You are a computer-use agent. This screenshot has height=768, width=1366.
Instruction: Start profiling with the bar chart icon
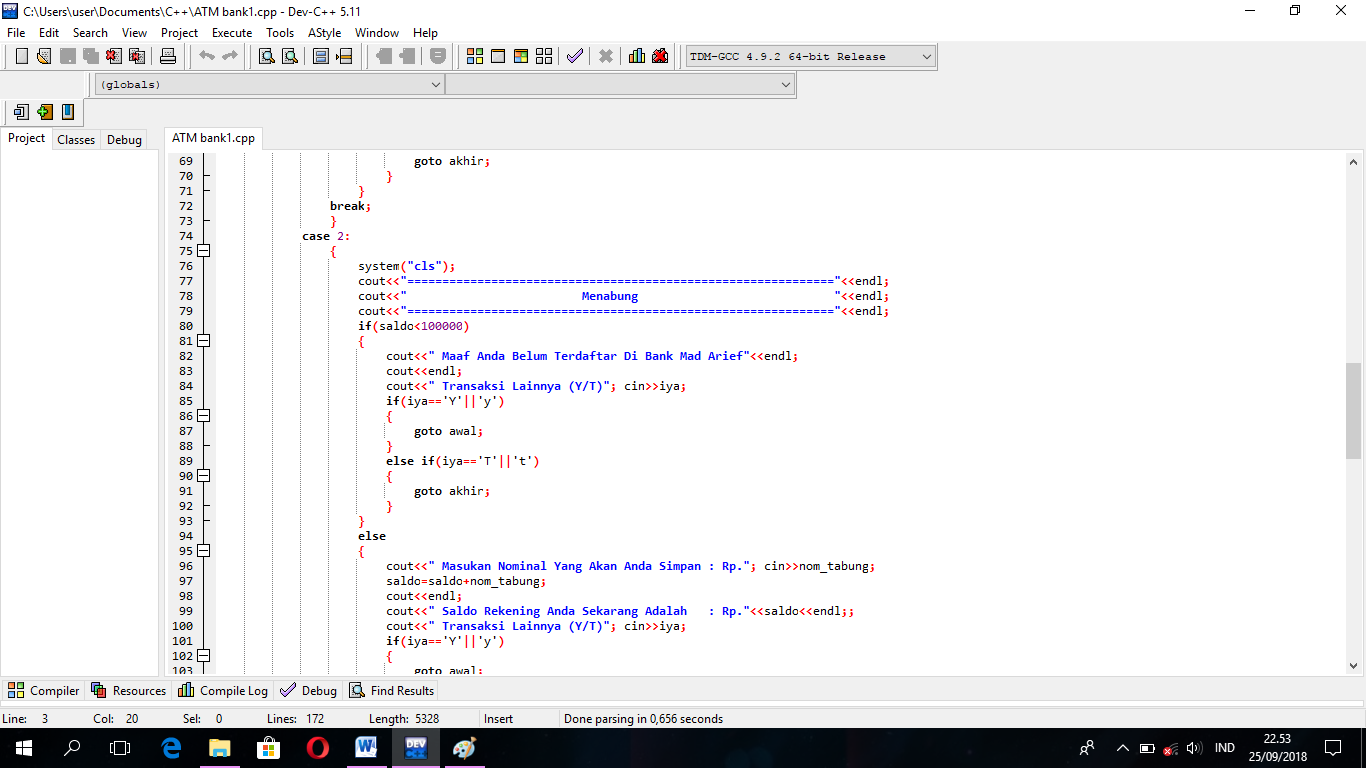pos(637,56)
